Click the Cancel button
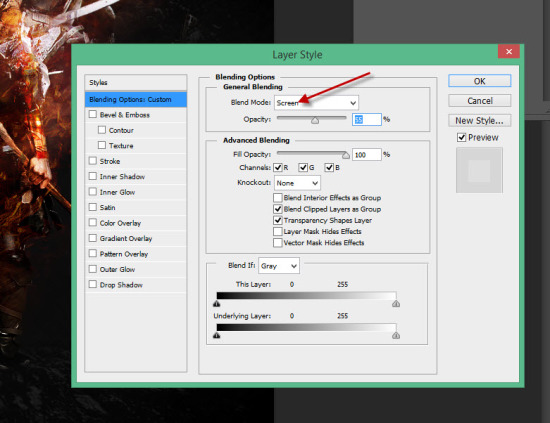This screenshot has width=550, height=423. coord(479,101)
